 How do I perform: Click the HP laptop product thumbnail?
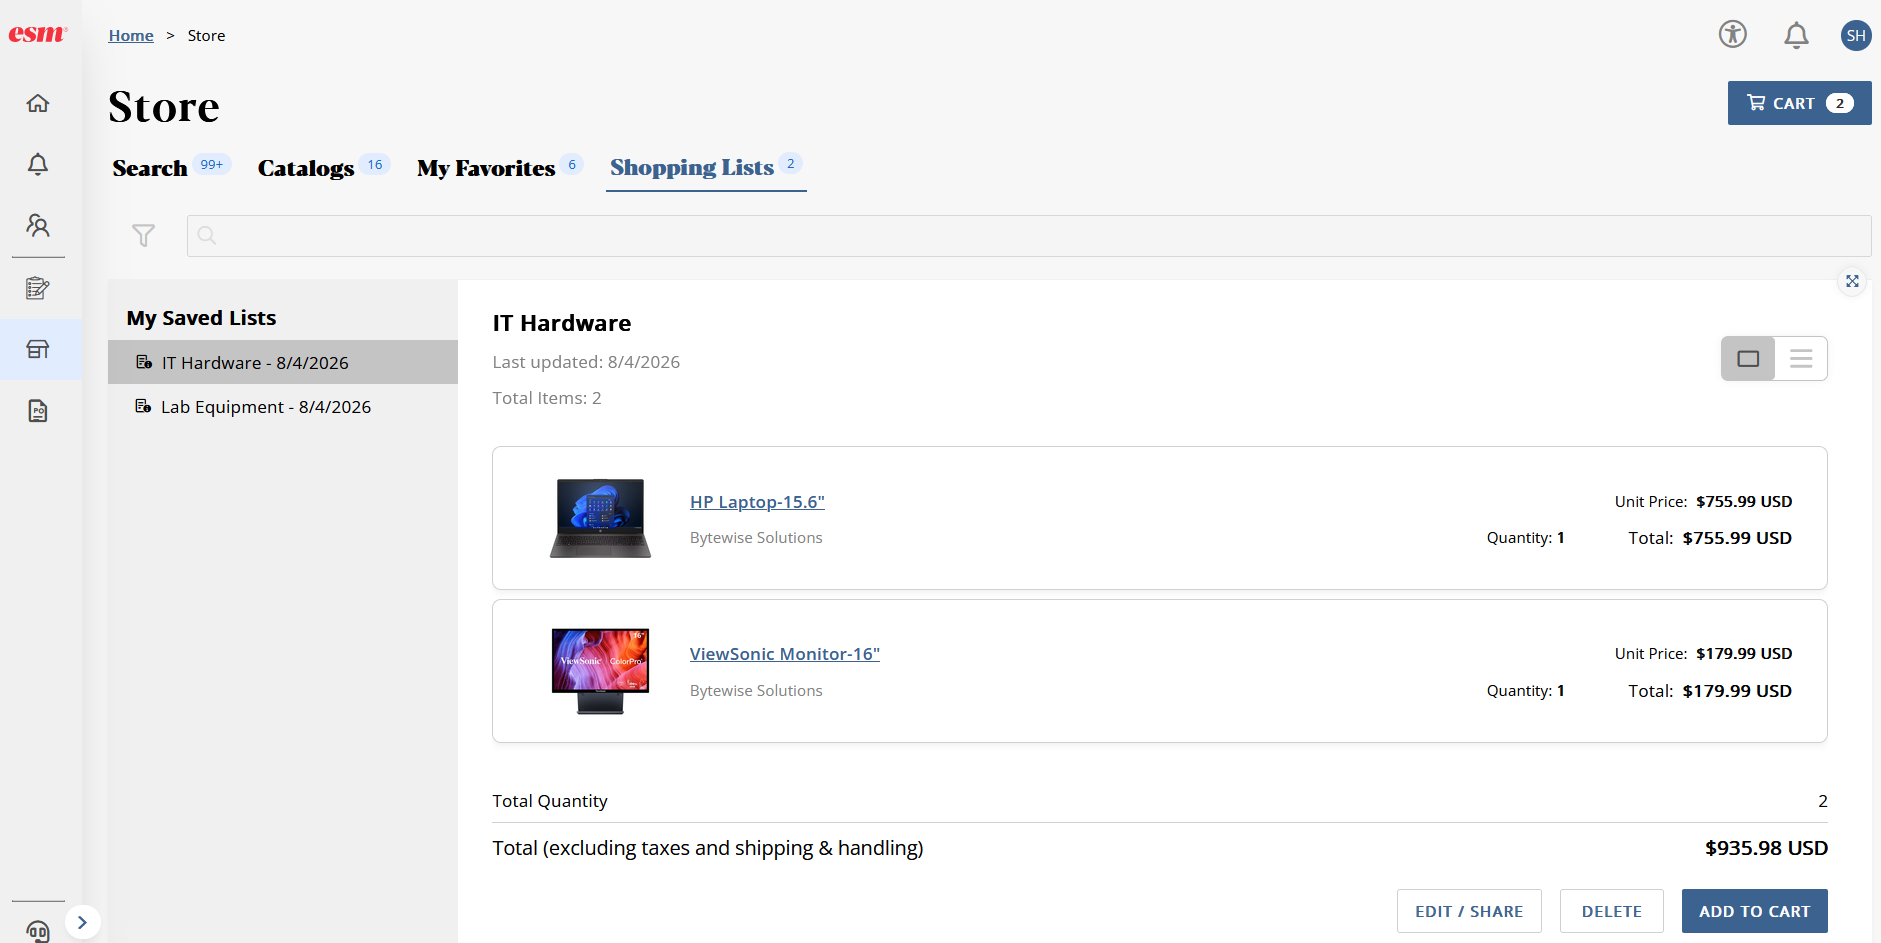pyautogui.click(x=600, y=518)
